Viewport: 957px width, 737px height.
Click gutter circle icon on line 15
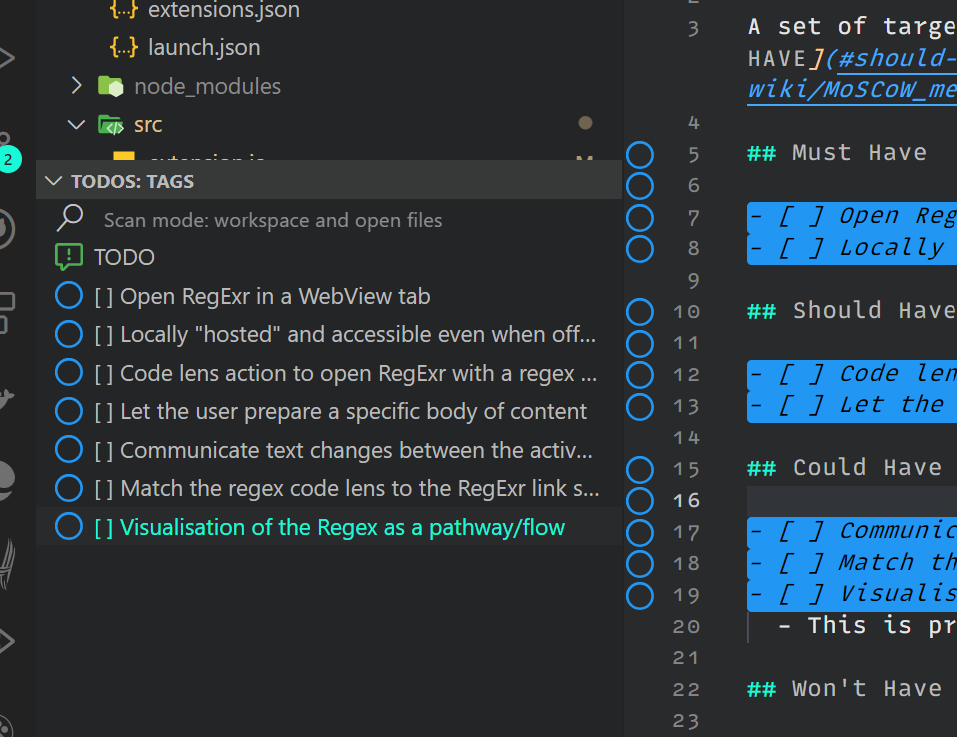640,470
